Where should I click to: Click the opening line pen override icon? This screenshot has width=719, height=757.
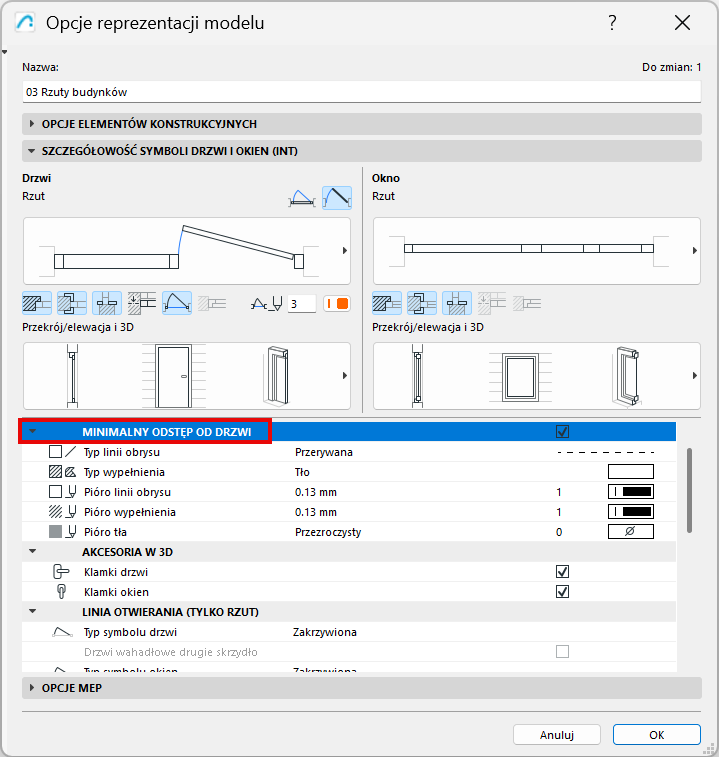tap(267, 304)
